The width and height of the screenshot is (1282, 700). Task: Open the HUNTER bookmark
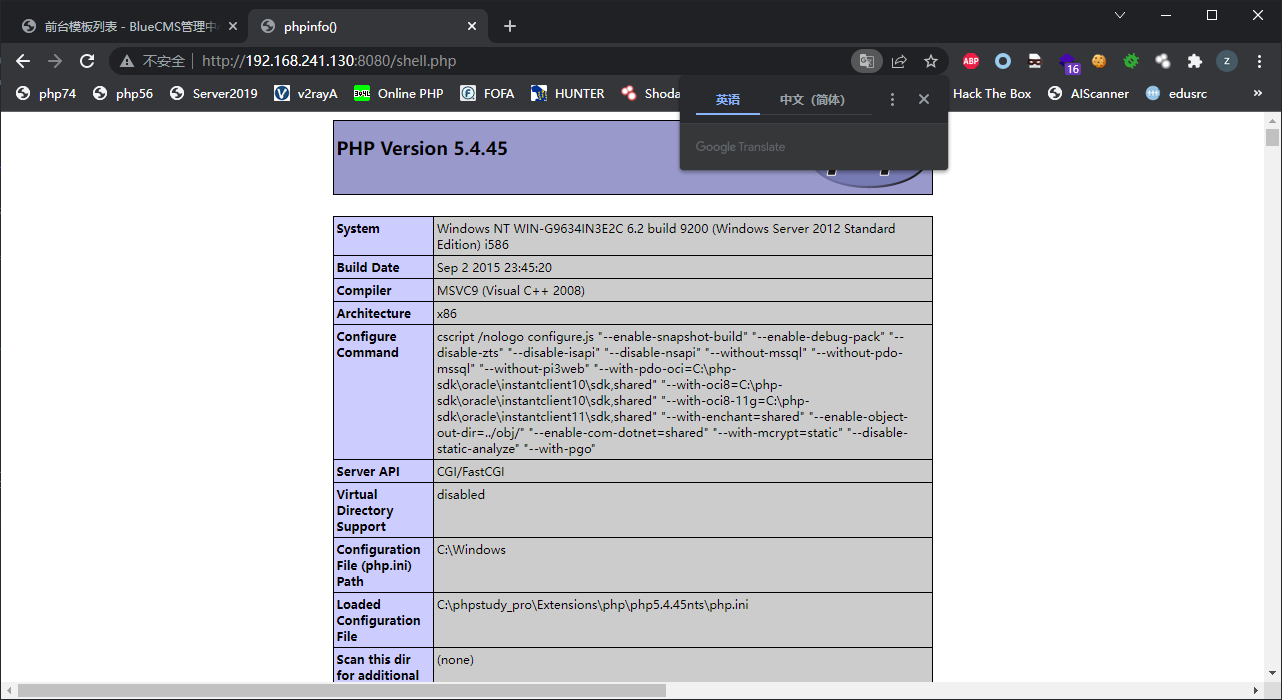pos(568,94)
